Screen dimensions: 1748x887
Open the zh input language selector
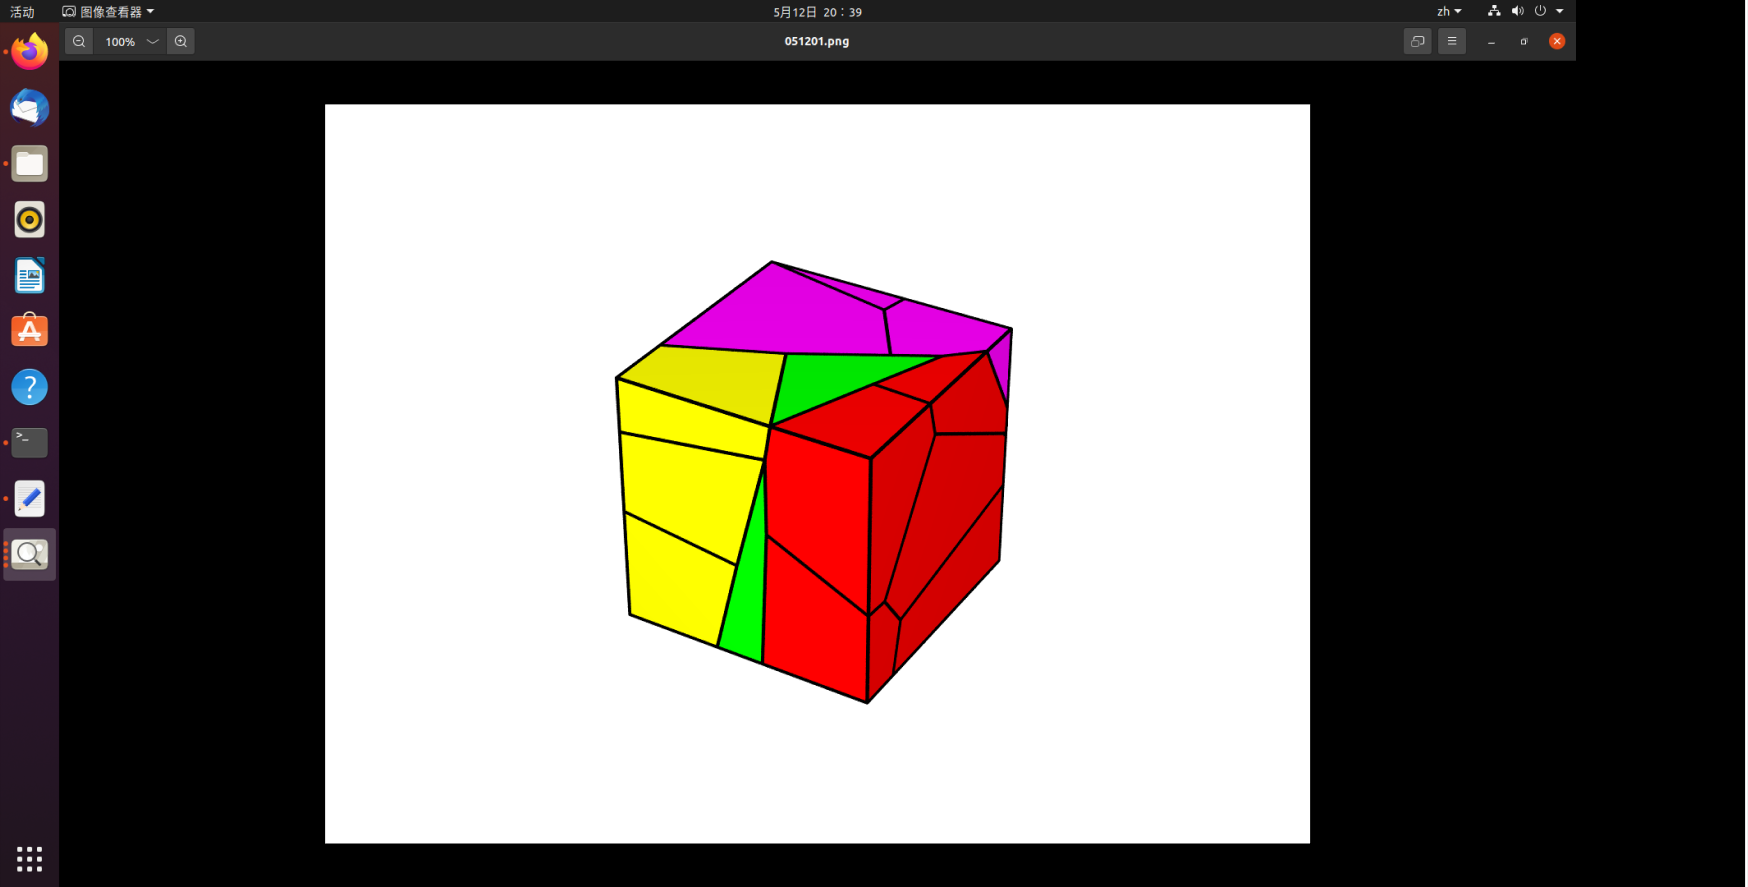point(1449,12)
